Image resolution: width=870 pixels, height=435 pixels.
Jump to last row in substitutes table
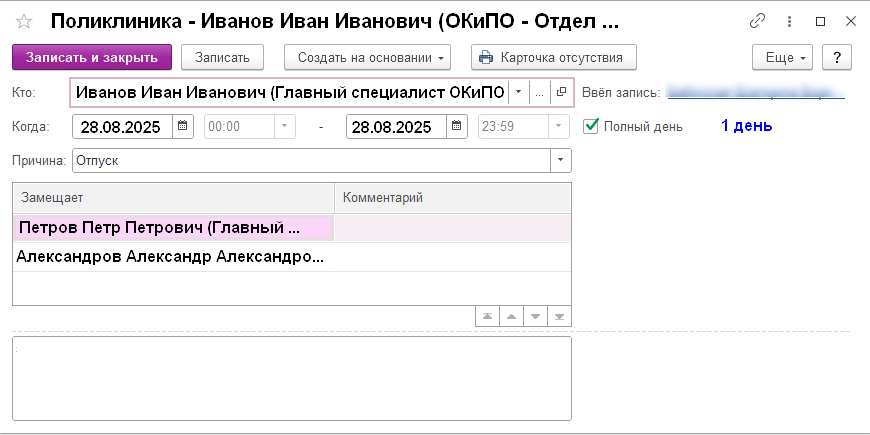point(560,316)
